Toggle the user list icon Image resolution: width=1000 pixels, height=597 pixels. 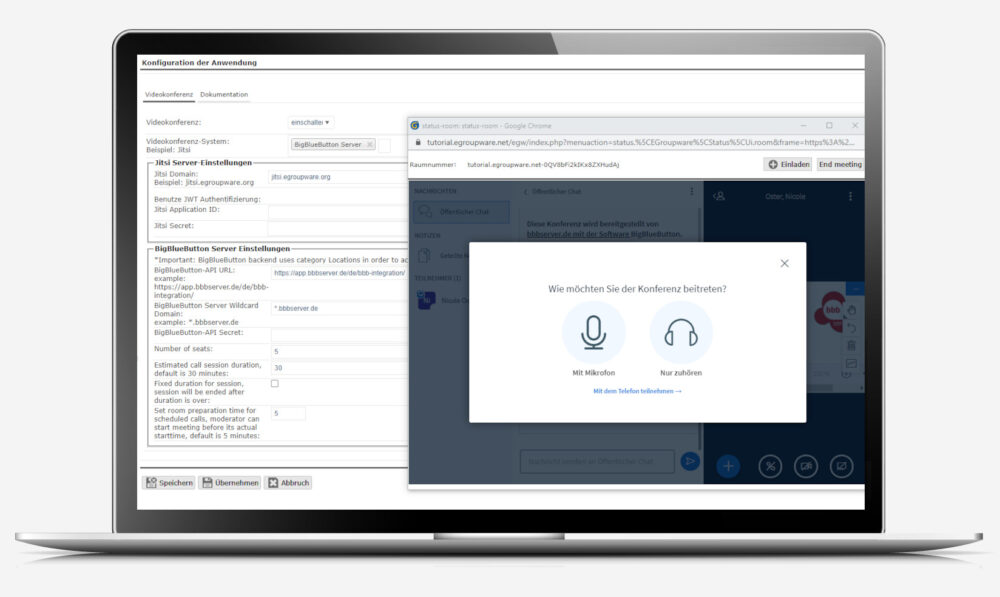click(x=718, y=196)
